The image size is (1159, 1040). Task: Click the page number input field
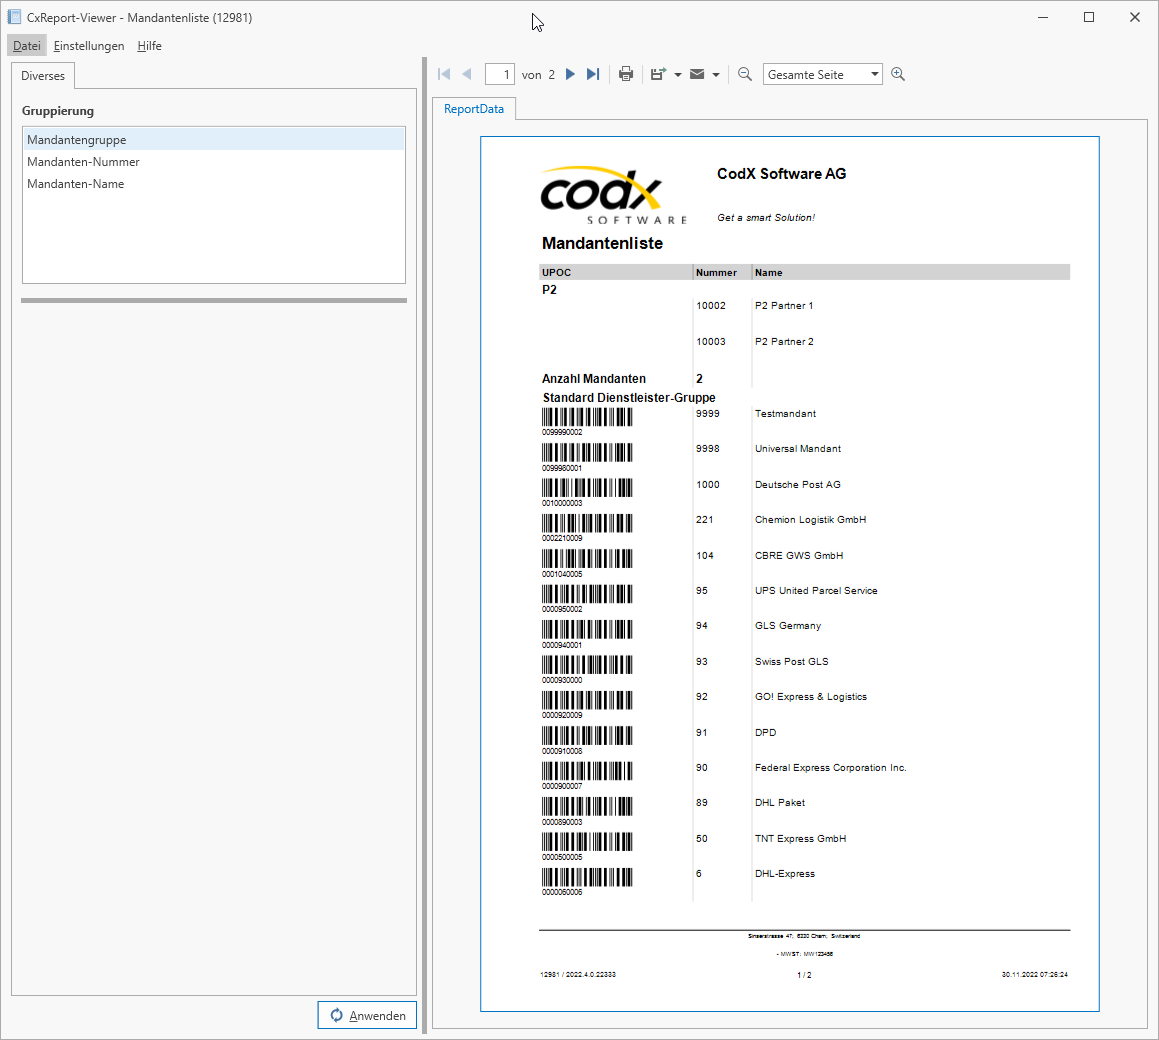(500, 75)
